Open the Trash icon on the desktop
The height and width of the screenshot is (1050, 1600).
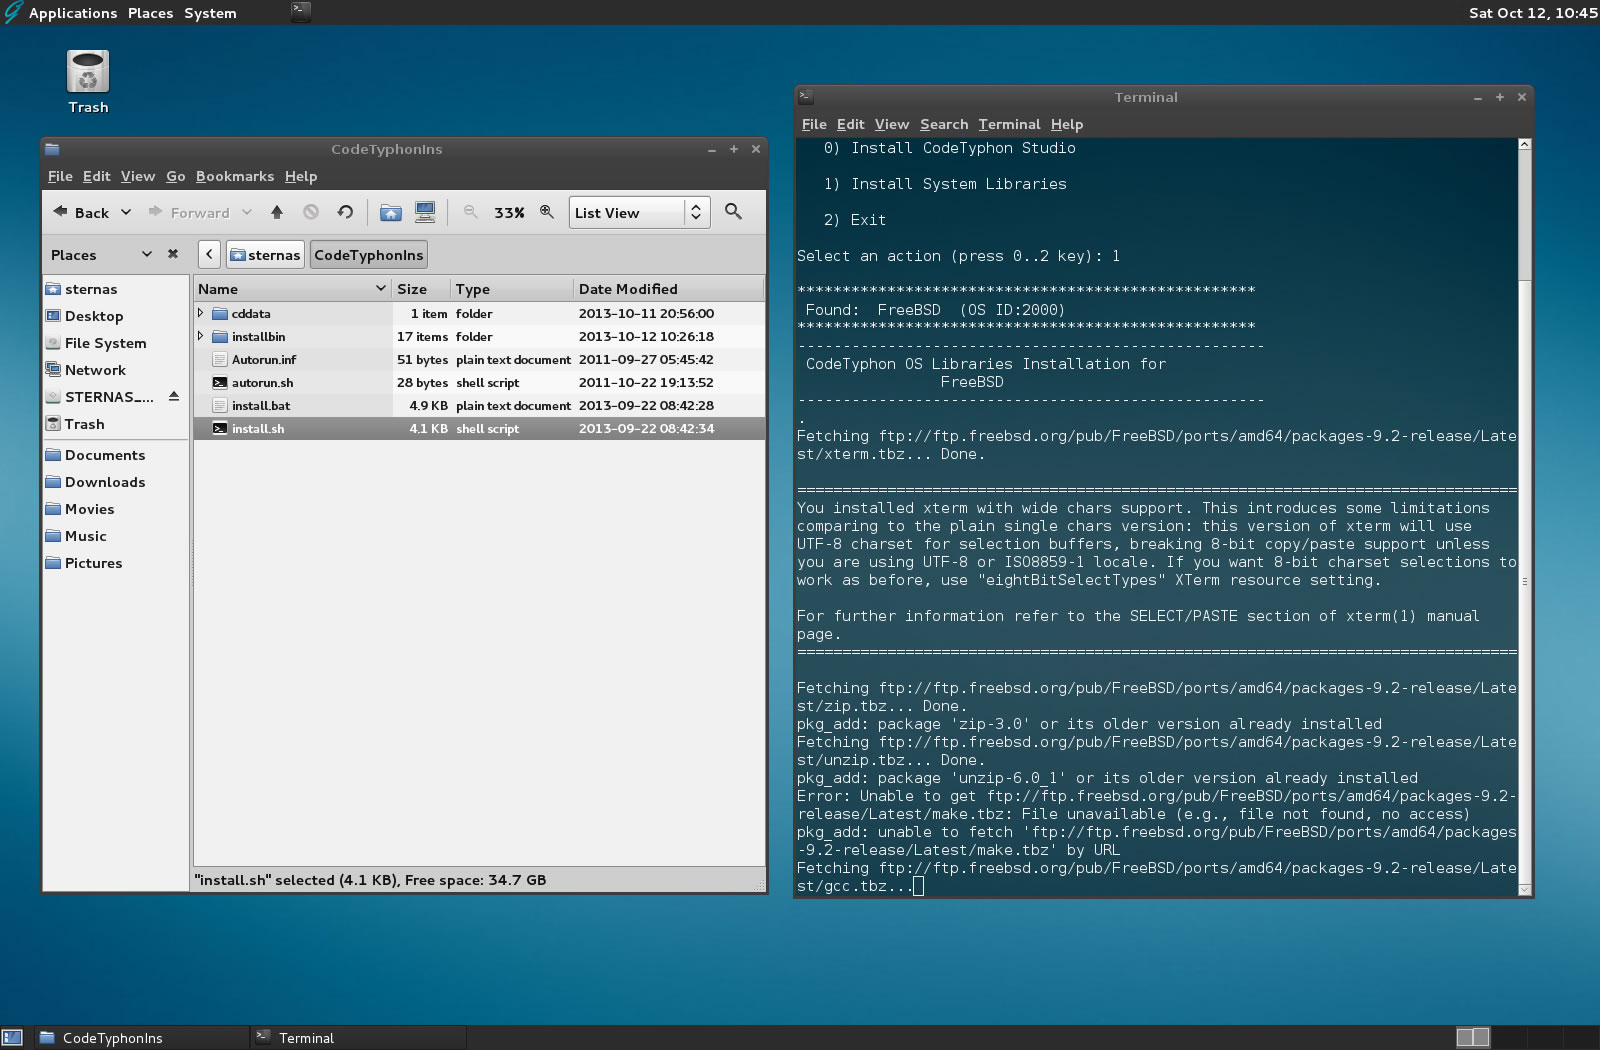pyautogui.click(x=88, y=82)
